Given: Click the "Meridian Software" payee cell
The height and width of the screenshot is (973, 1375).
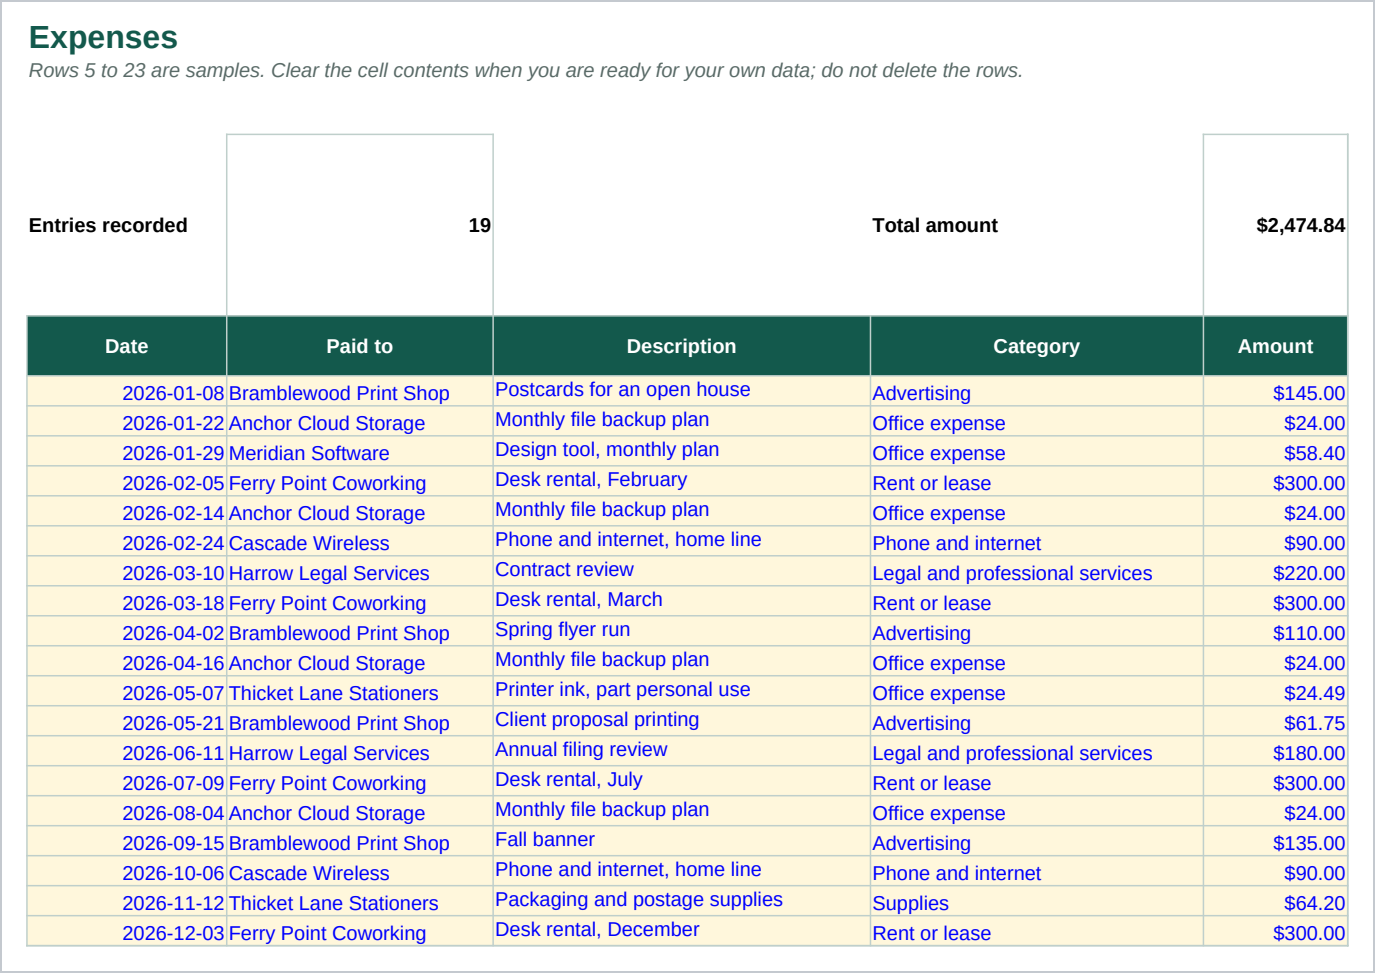Looking at the screenshot, I should 360,452.
